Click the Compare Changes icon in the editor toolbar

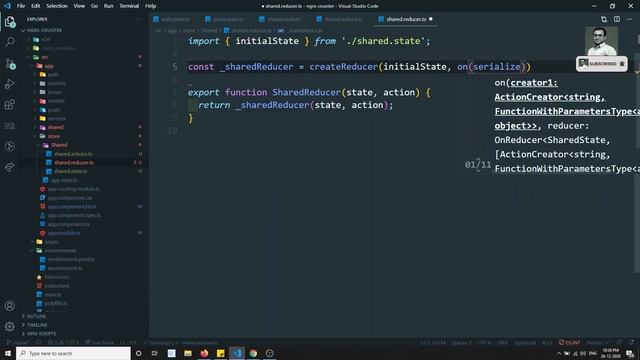tap(604, 19)
